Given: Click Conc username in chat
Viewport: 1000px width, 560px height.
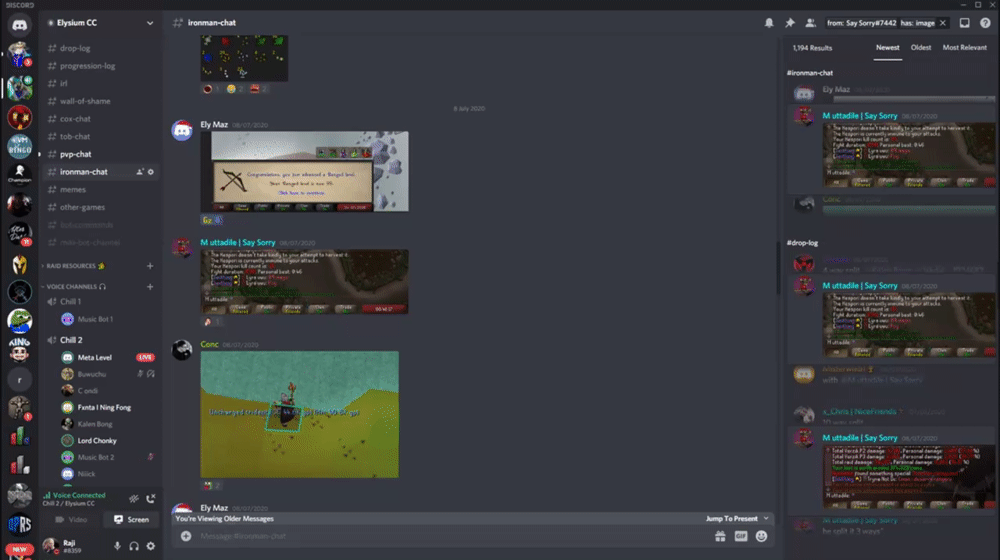Looking at the screenshot, I should [x=209, y=344].
